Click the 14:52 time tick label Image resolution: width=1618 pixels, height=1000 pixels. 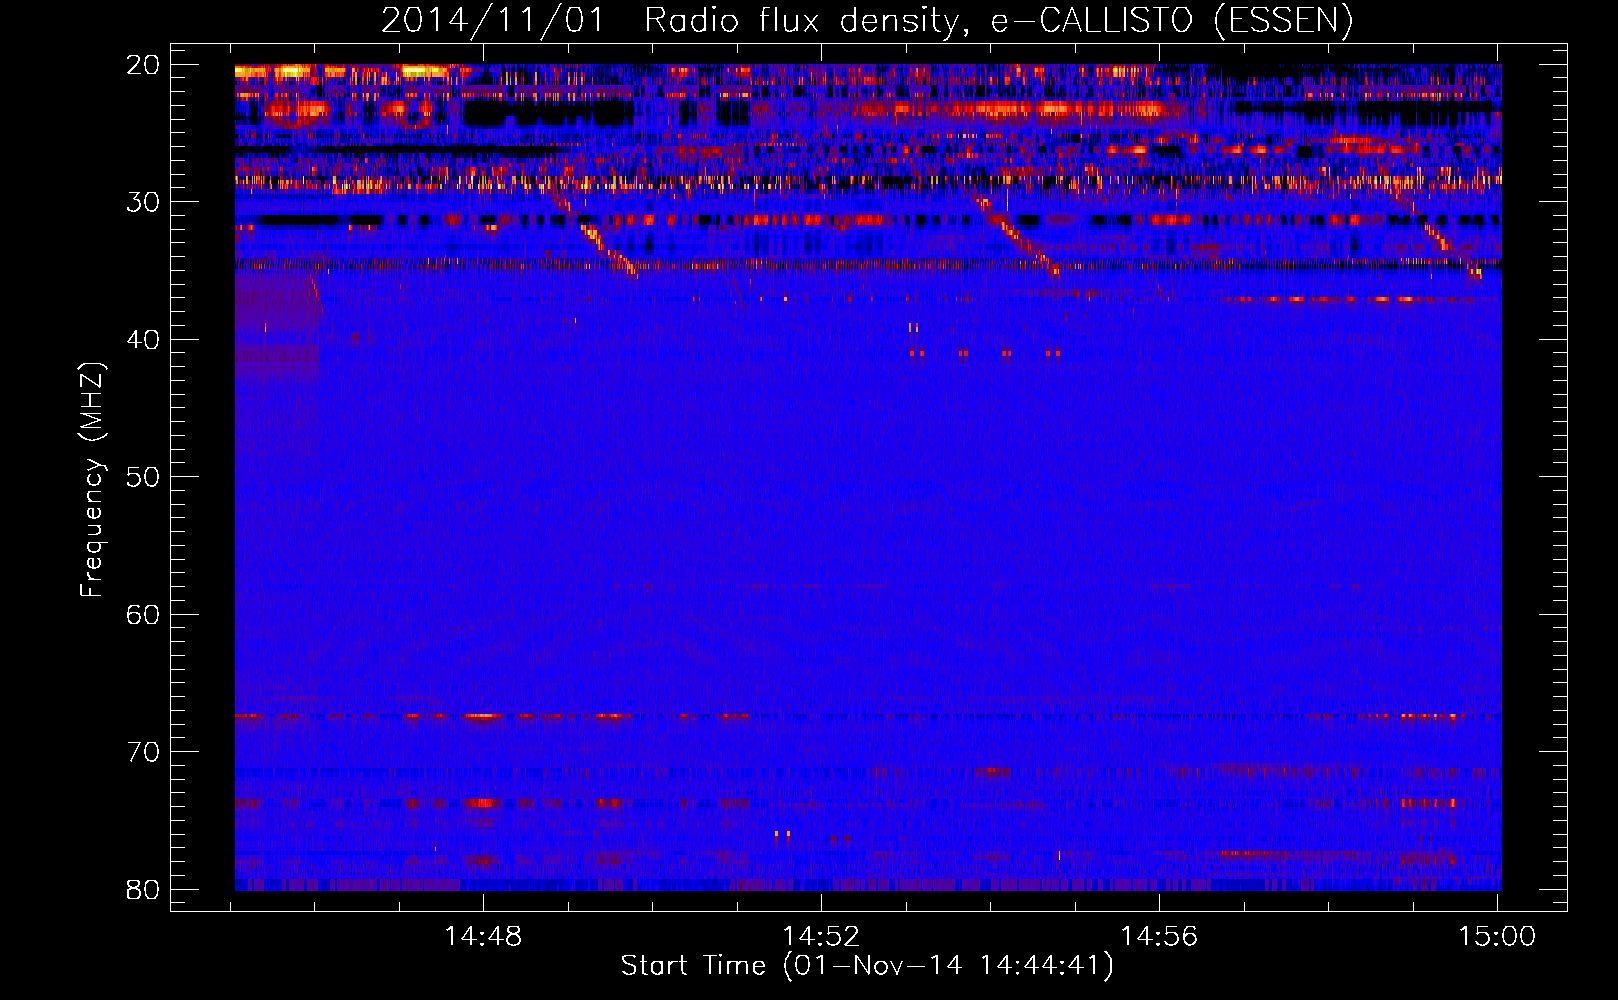821,937
